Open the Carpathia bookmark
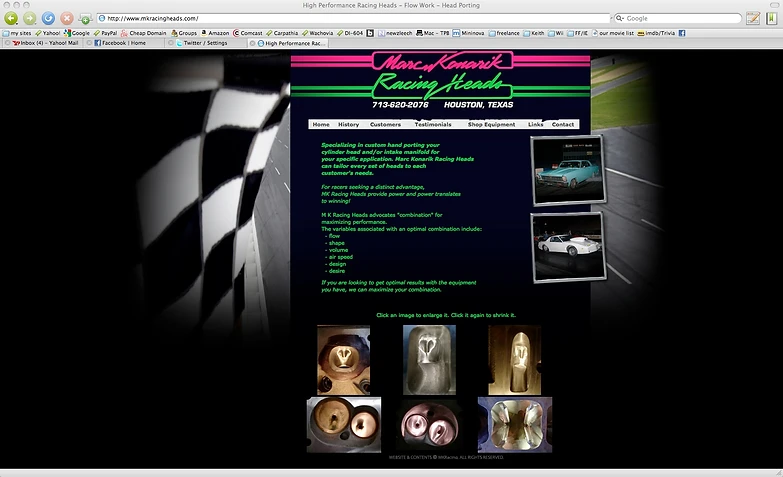Viewport: 783px width, 477px height. coord(282,33)
